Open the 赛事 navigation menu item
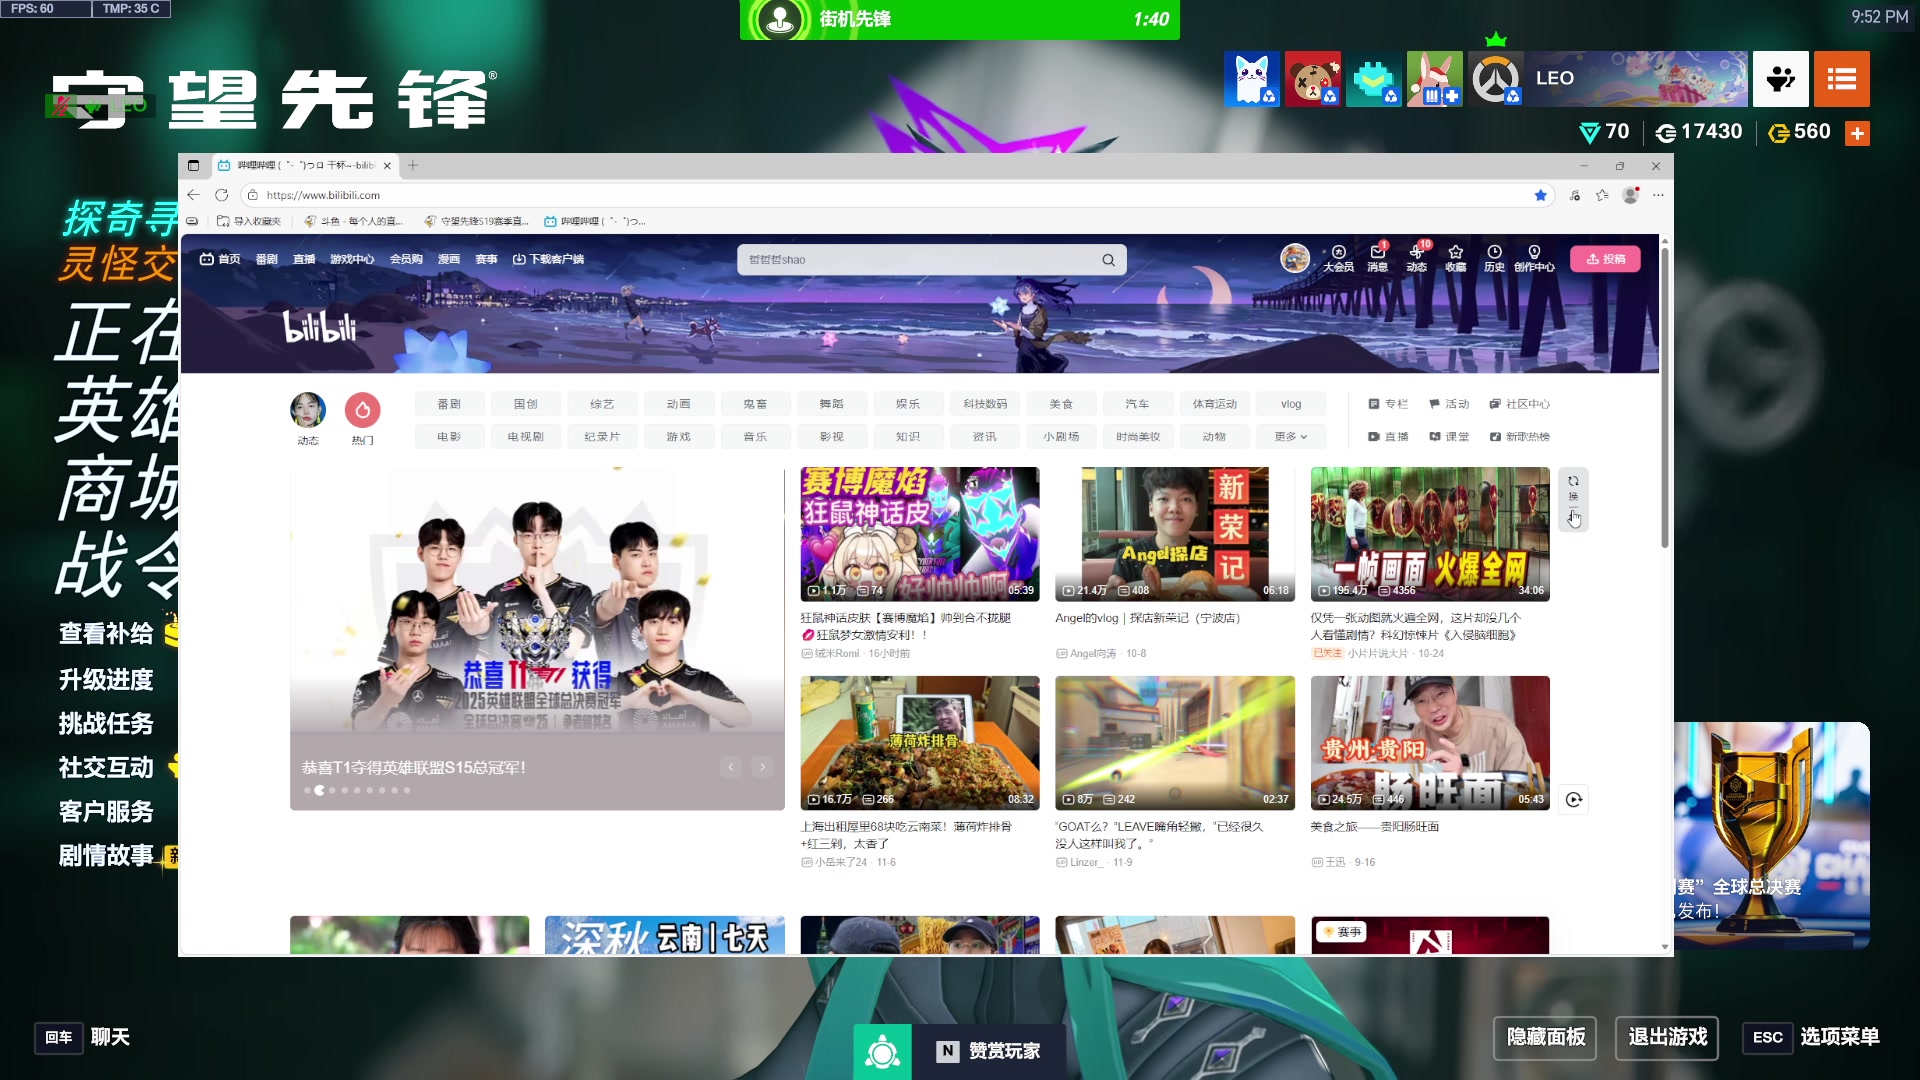Viewport: 1920px width, 1080px height. point(486,259)
